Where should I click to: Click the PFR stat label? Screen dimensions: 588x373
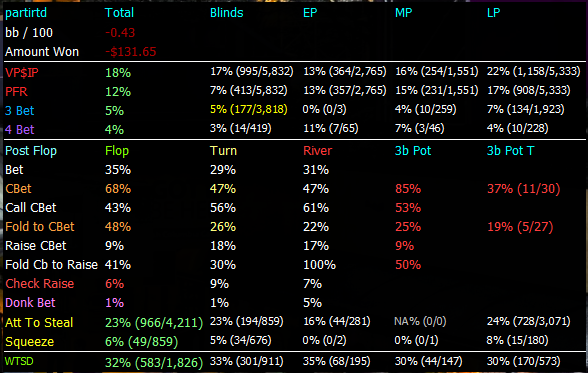pyautogui.click(x=16, y=91)
